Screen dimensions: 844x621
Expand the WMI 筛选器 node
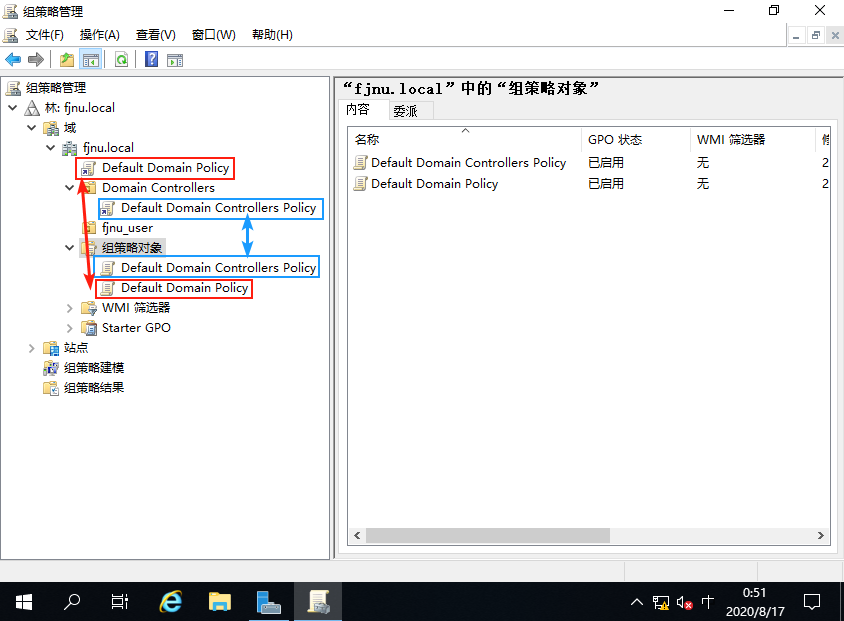point(69,308)
